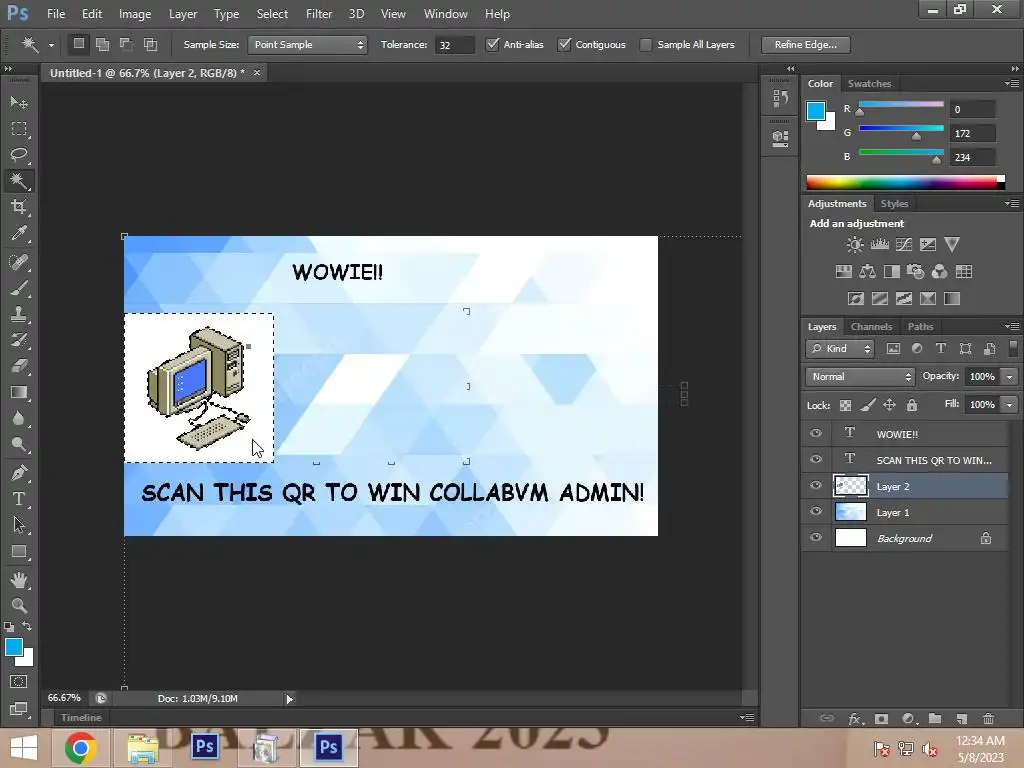Open Fill slider dropdown arrow
This screenshot has height=768, width=1024.
(x=1010, y=405)
